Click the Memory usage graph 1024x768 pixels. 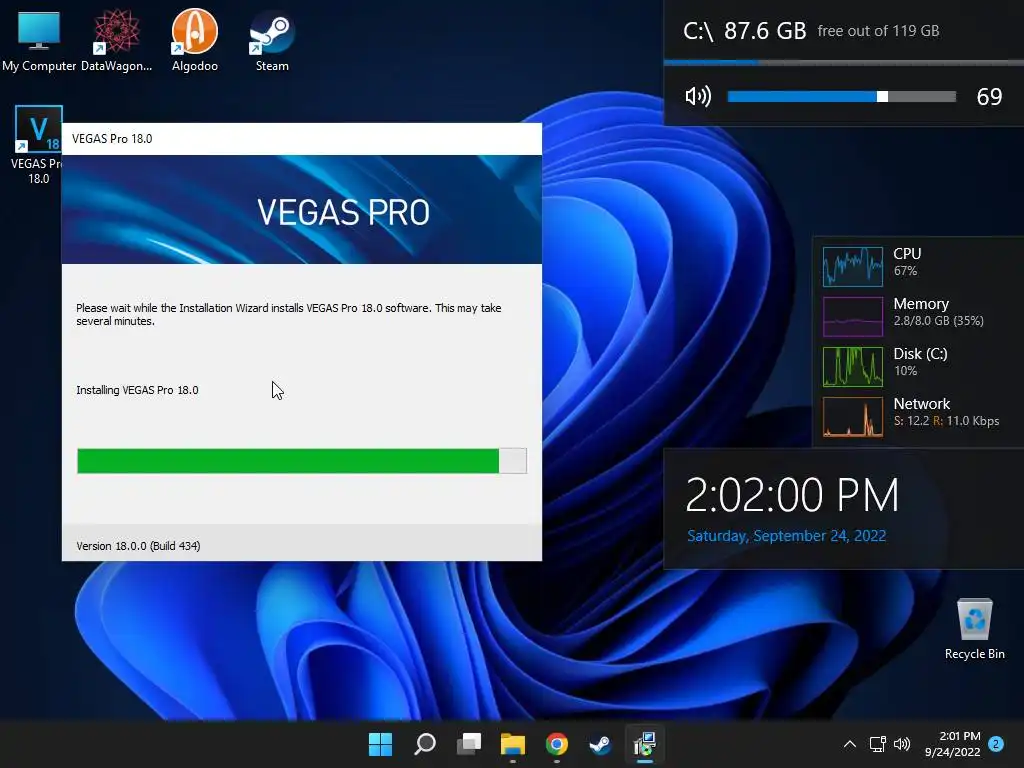852,317
